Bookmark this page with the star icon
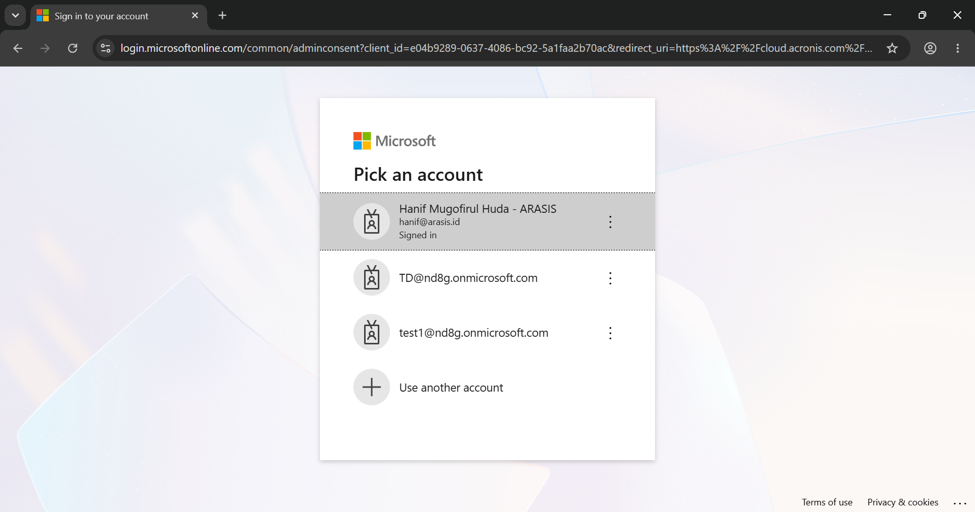 coord(892,48)
